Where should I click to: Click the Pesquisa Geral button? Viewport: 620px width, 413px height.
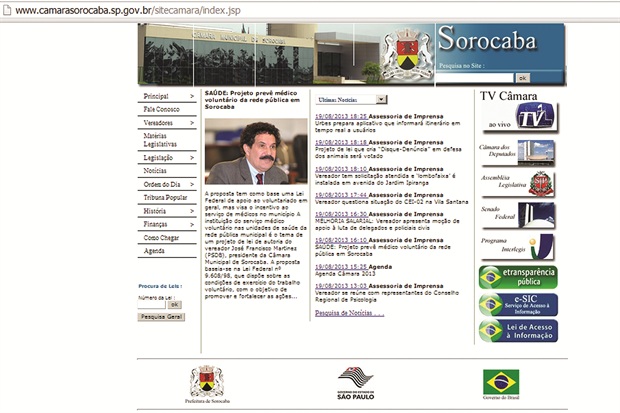tap(161, 317)
